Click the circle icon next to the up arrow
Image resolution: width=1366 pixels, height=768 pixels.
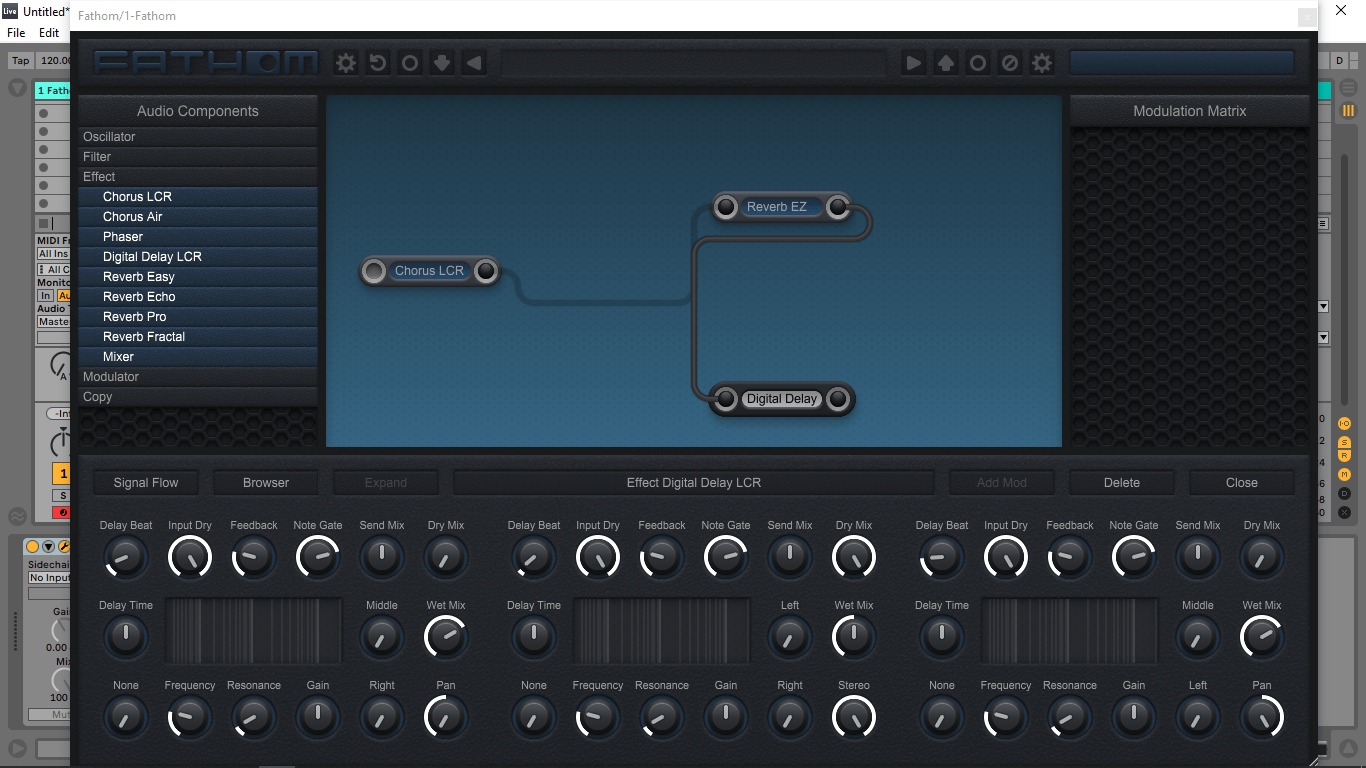(x=978, y=63)
